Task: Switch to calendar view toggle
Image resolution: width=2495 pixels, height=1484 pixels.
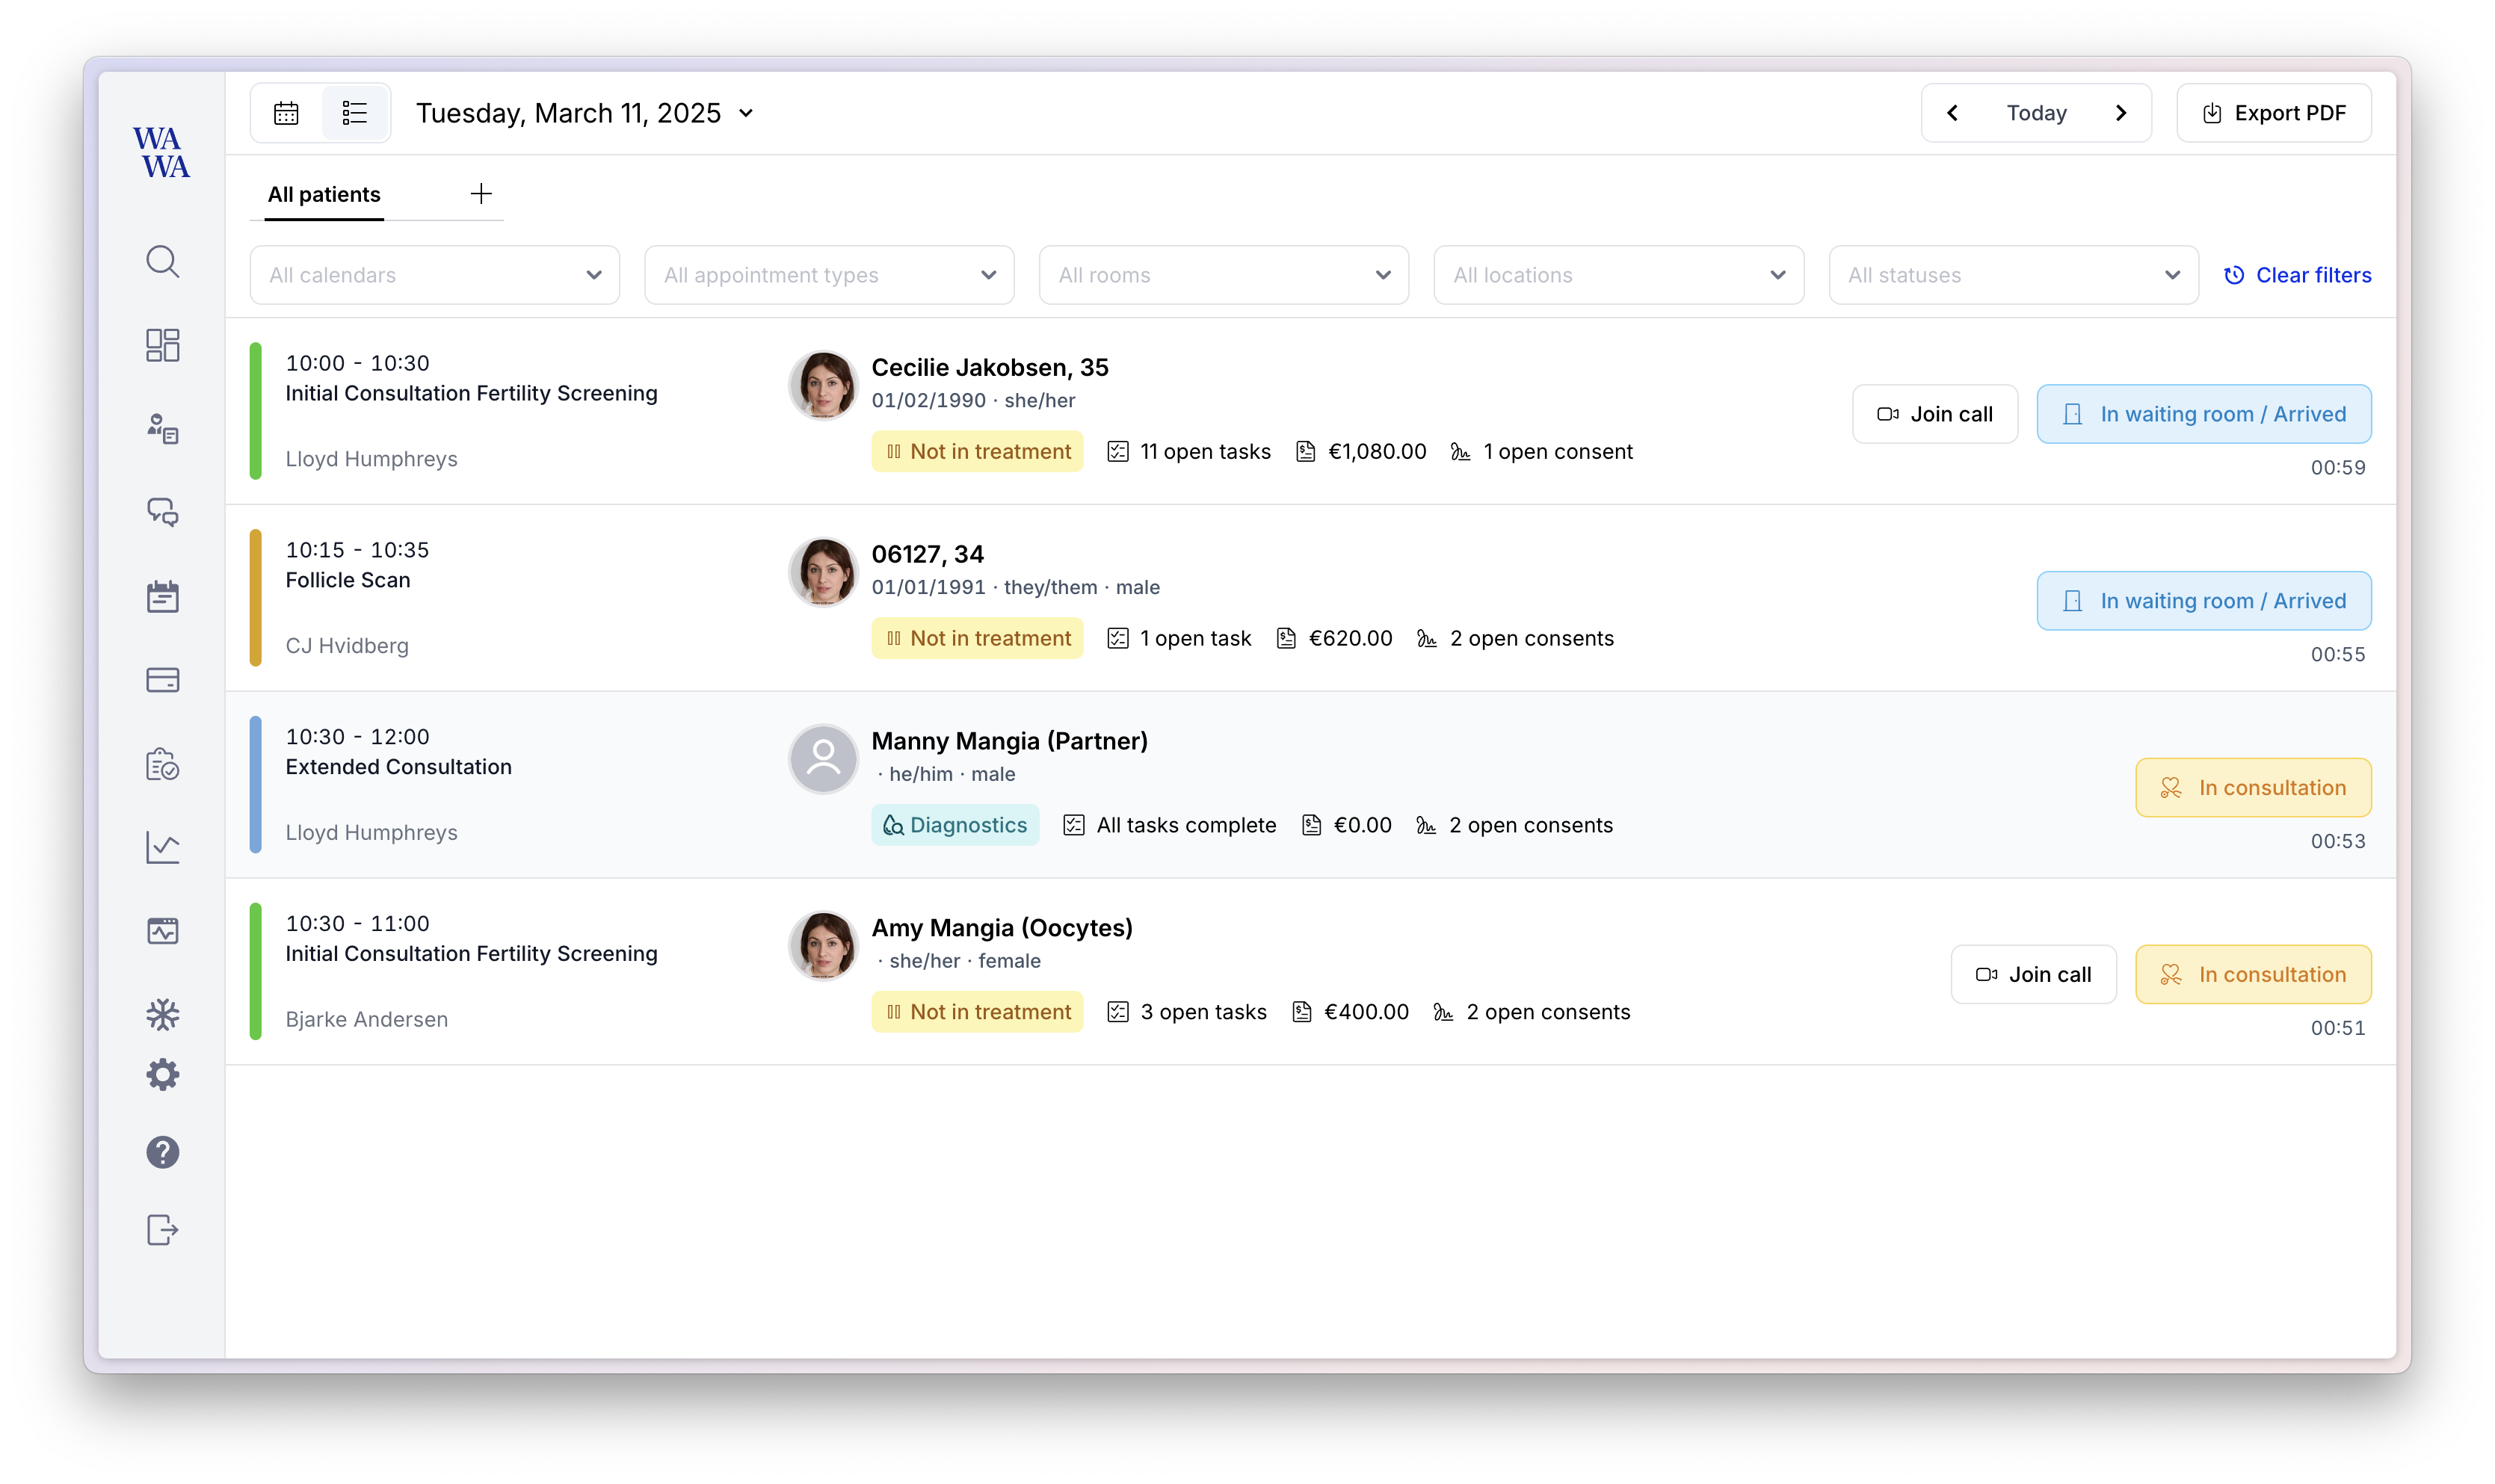Action: (x=286, y=113)
